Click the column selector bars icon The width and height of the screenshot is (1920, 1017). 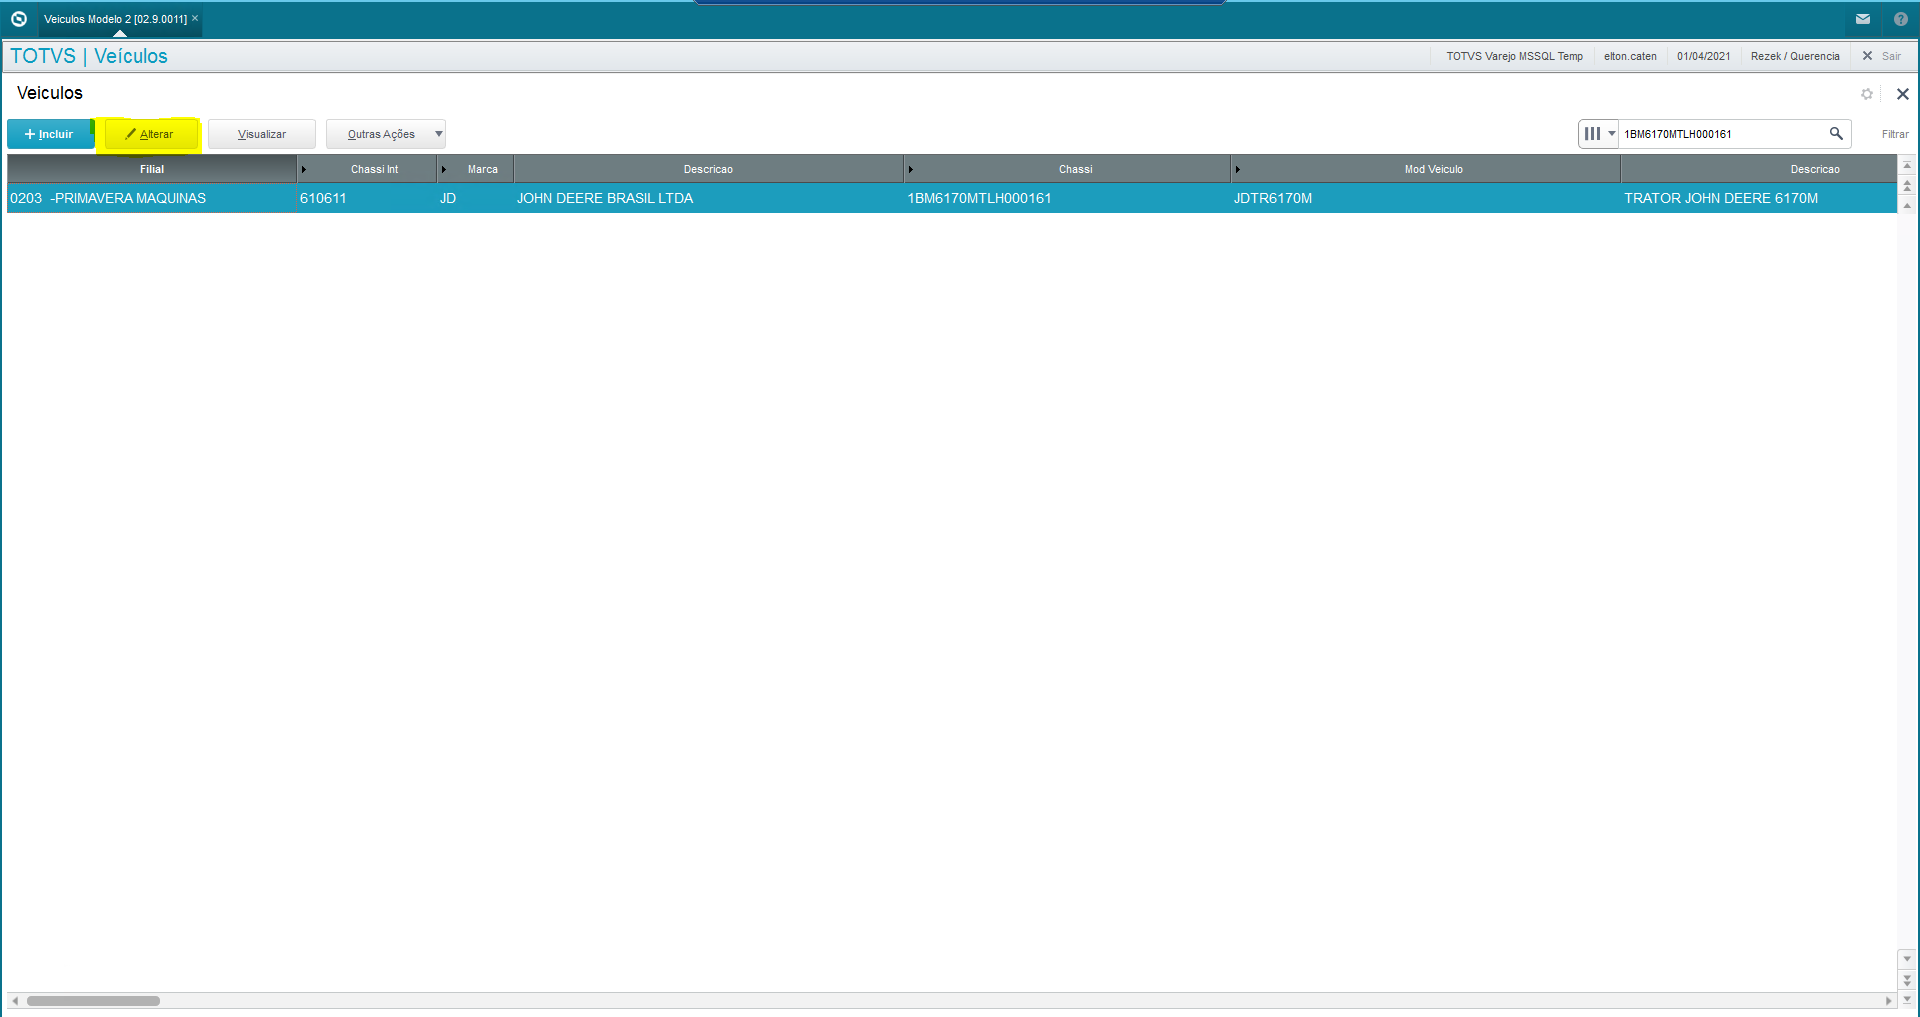click(1592, 134)
